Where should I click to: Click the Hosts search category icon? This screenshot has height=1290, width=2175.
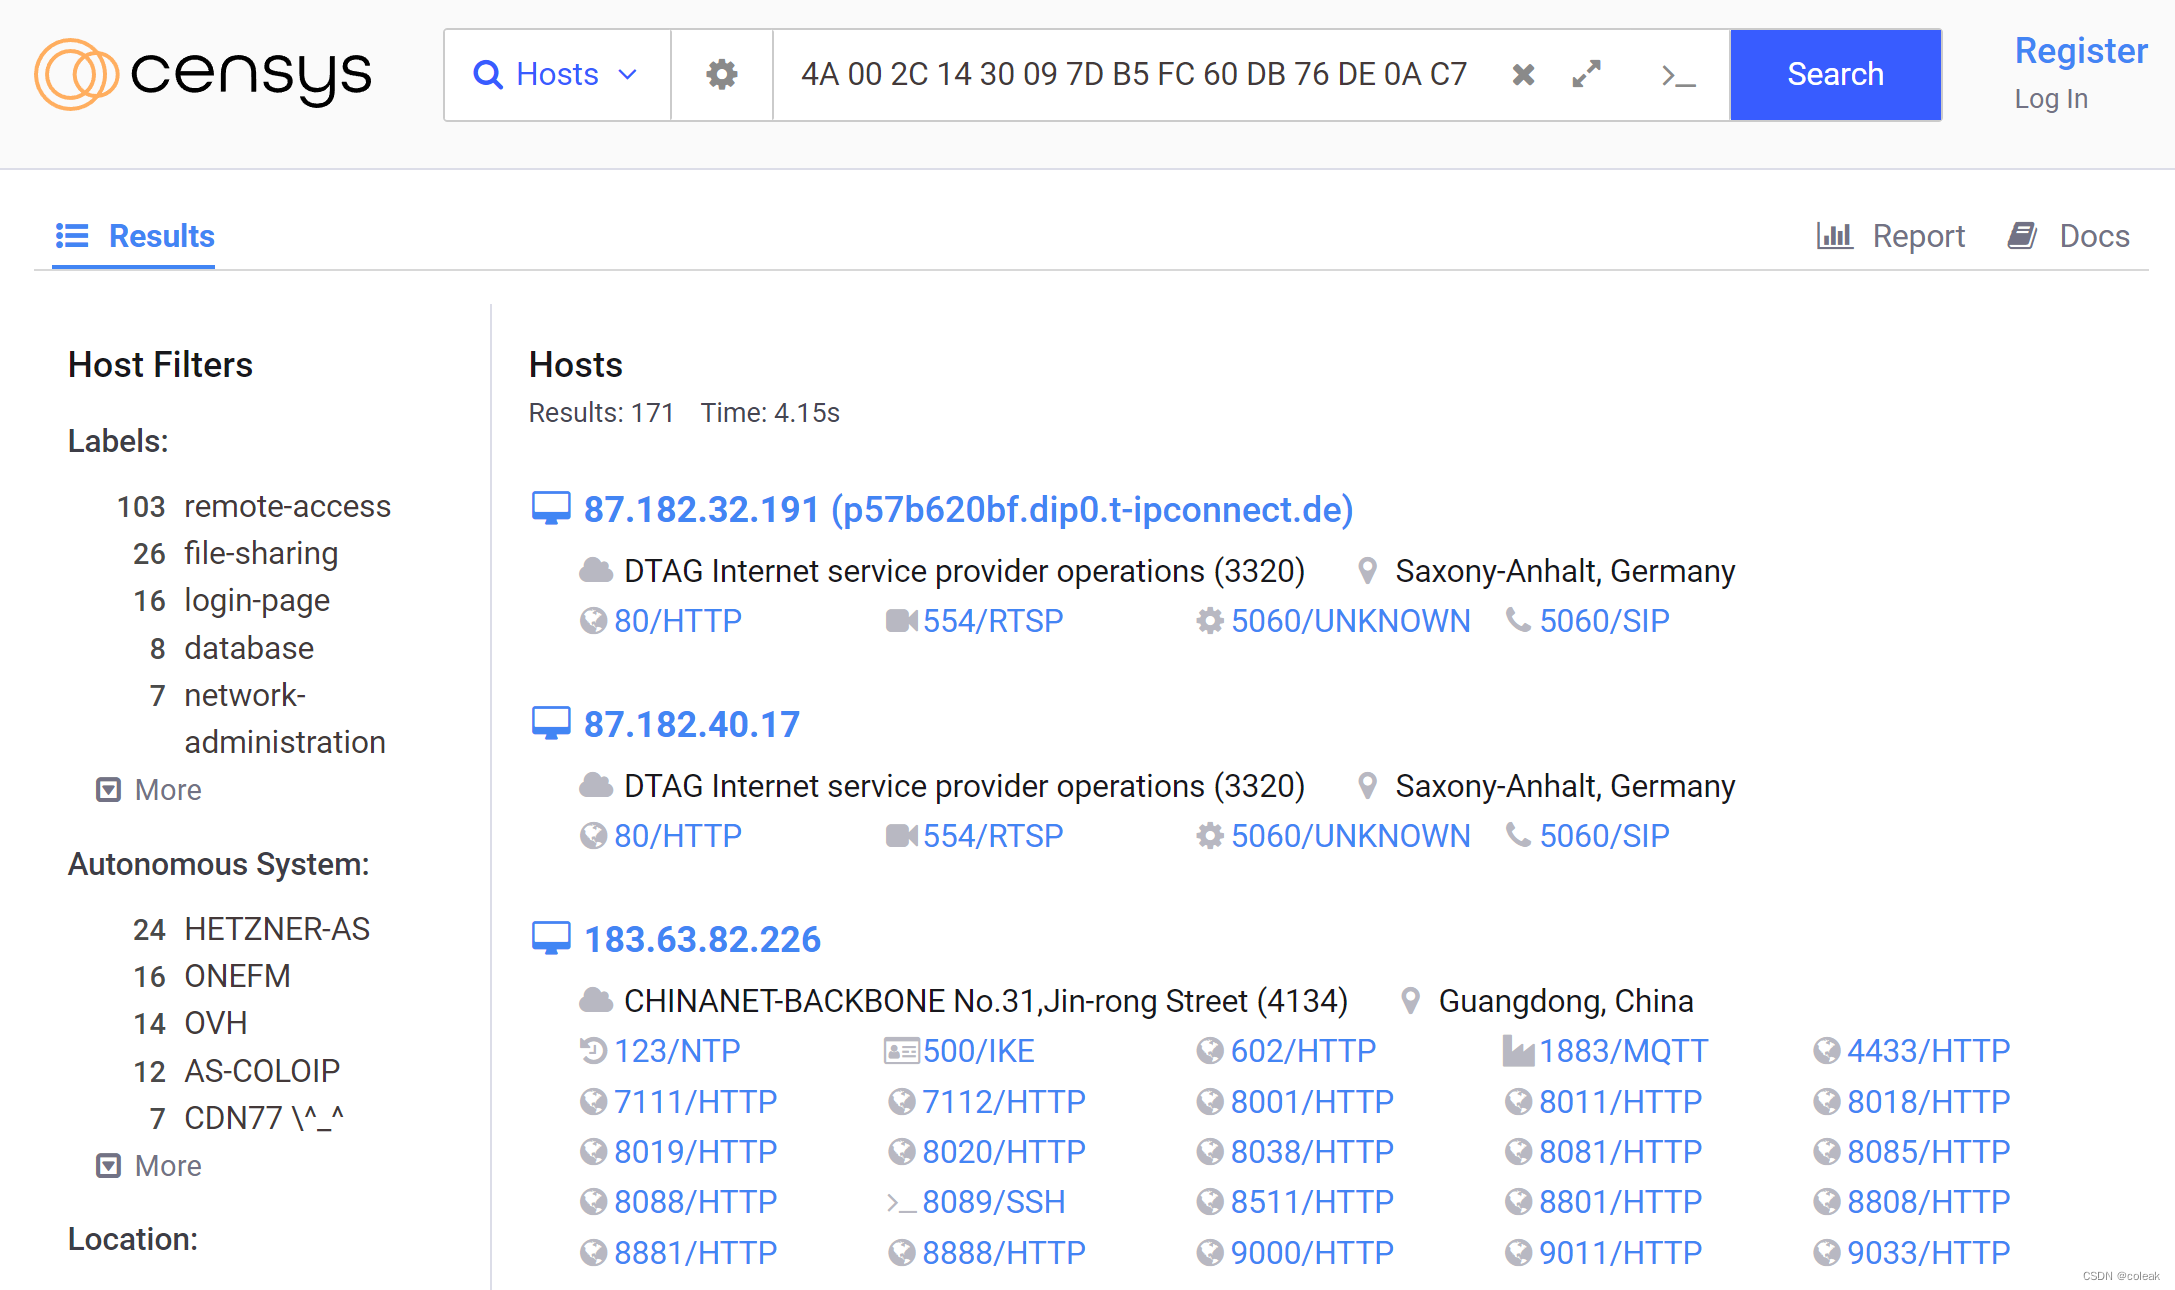(x=488, y=74)
